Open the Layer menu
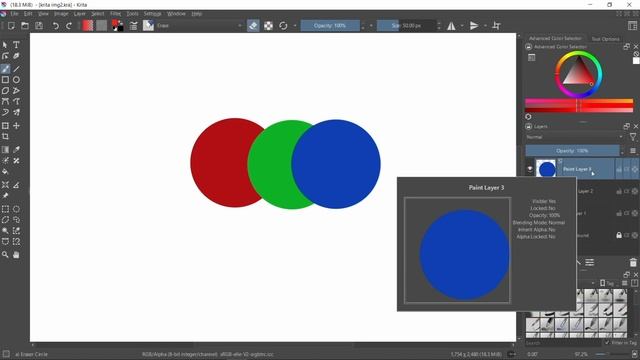 point(80,13)
